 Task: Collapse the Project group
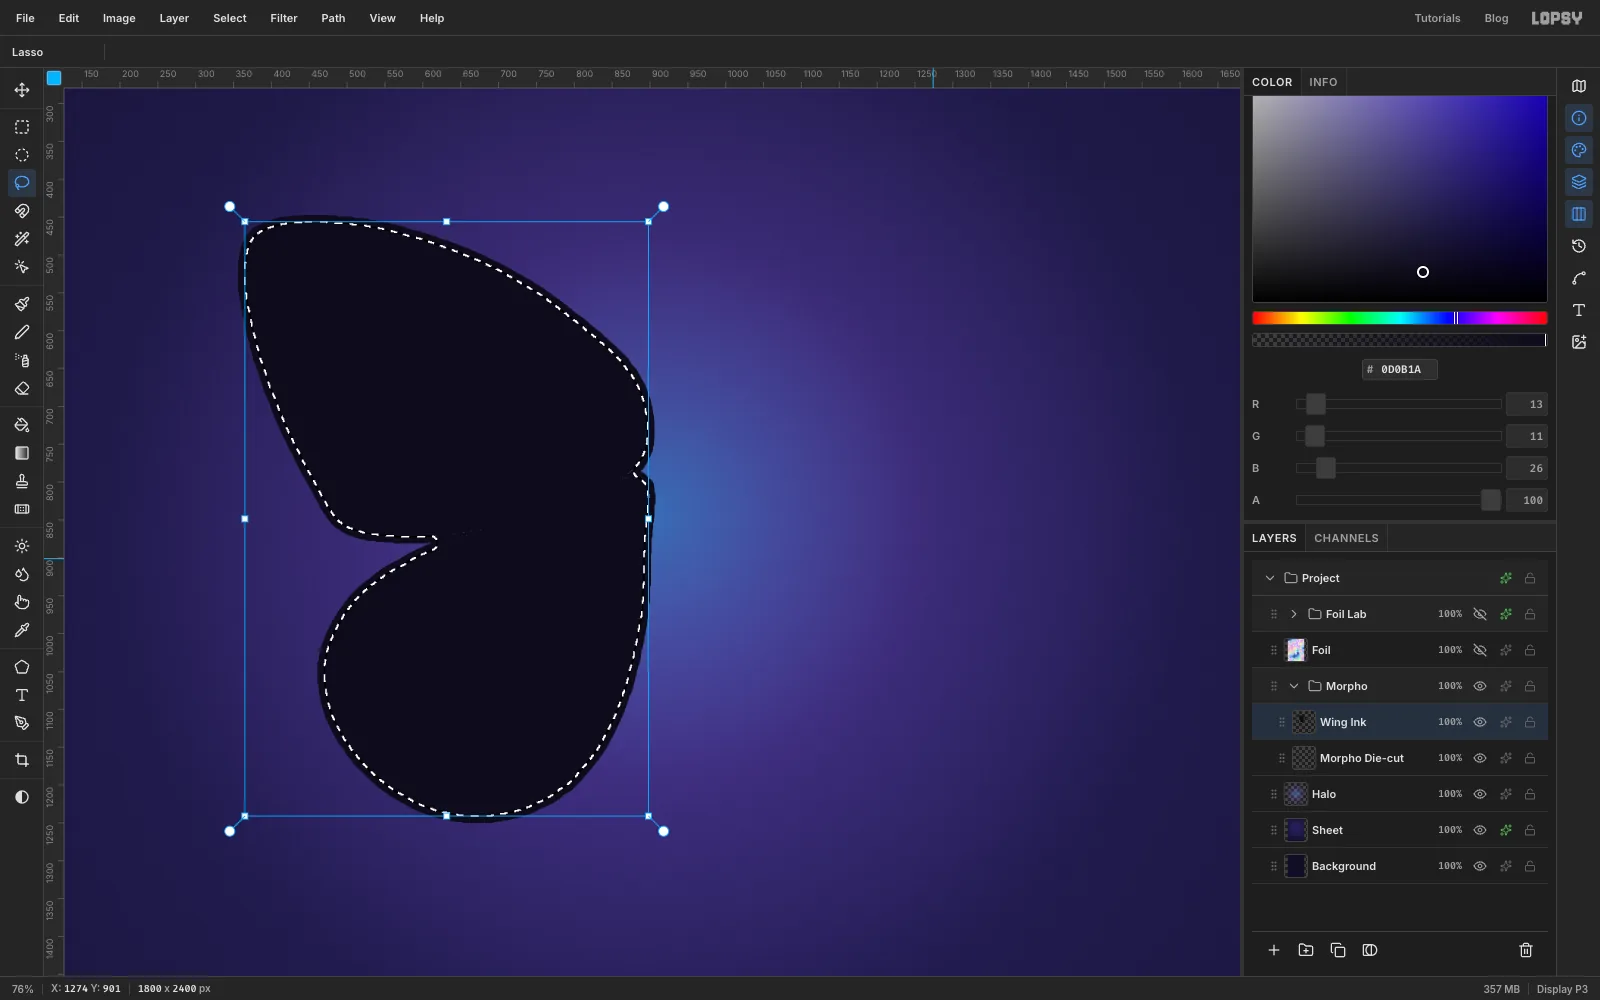1270,578
